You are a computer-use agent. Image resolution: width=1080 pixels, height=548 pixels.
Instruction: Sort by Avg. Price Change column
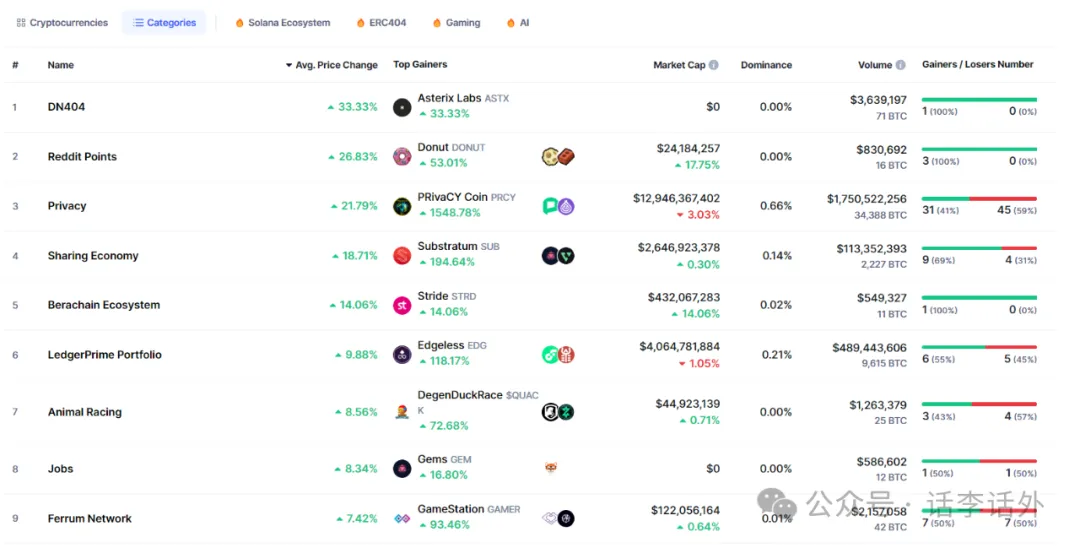pos(331,65)
